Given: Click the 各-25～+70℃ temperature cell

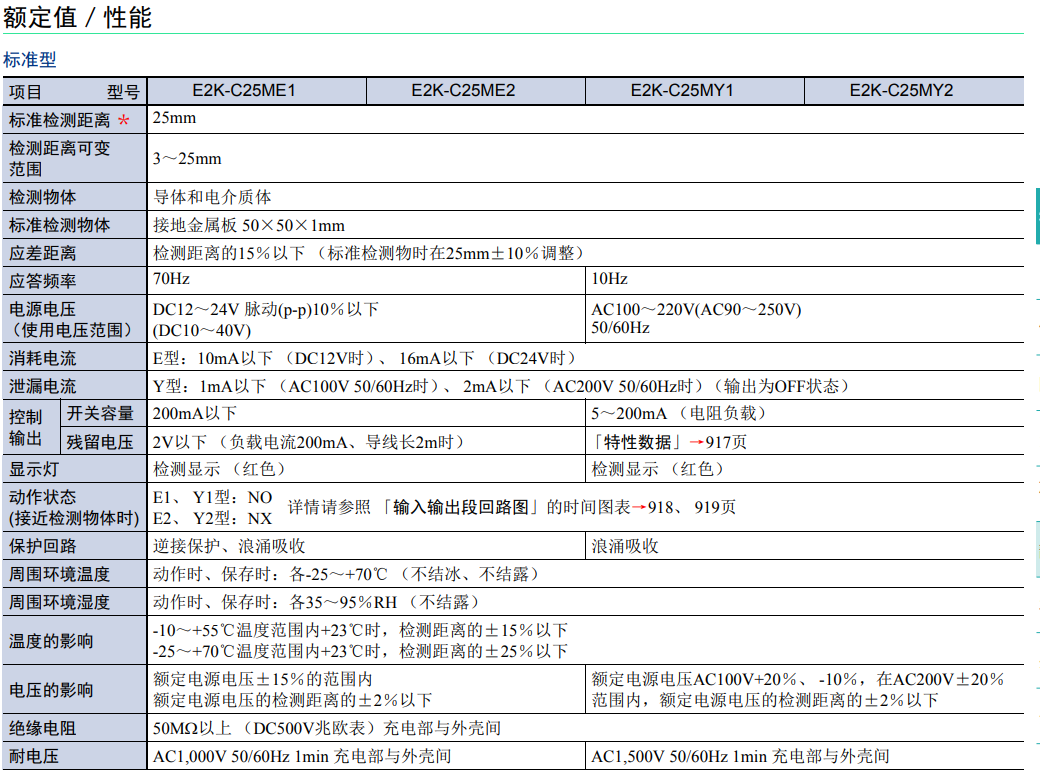Looking at the screenshot, I should click(x=345, y=574).
